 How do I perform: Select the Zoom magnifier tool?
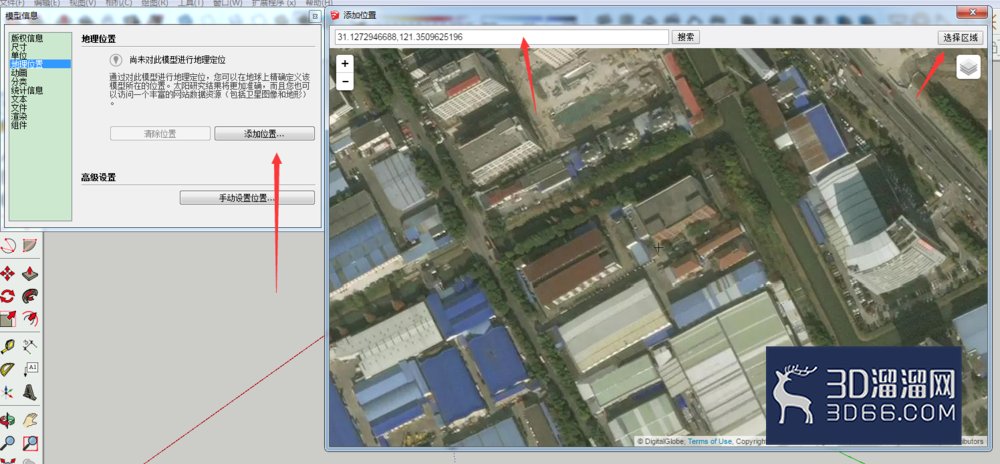point(8,441)
